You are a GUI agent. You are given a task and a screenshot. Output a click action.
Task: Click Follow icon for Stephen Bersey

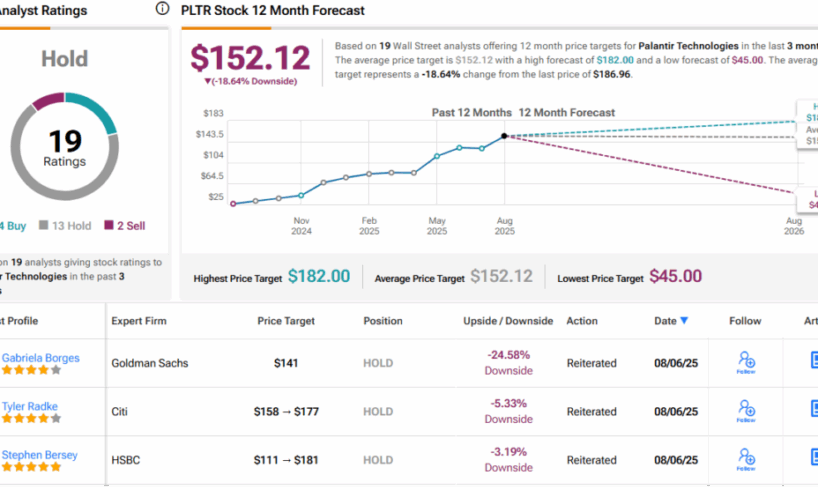coord(745,458)
